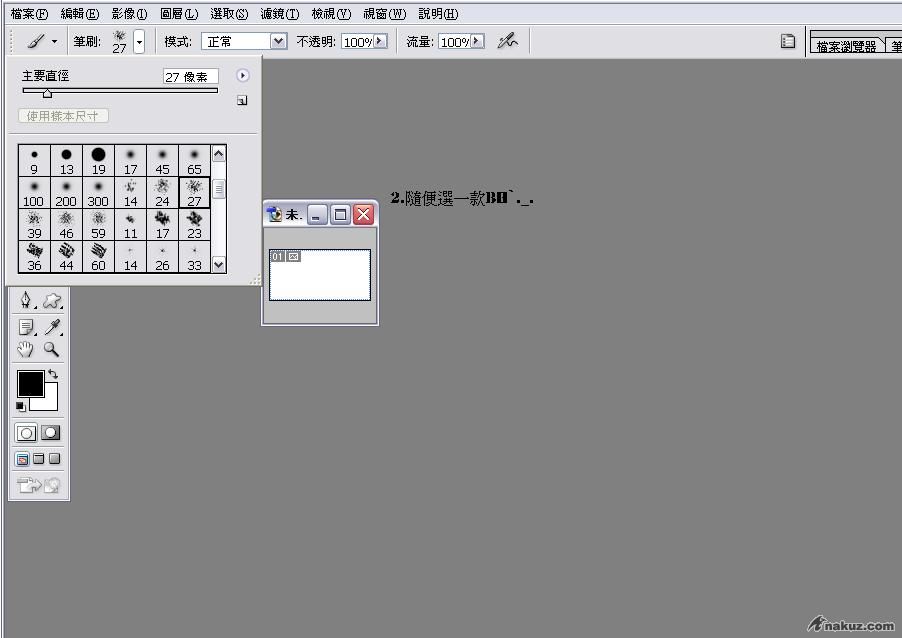The width and height of the screenshot is (902, 638).
Task: Open the 模式 blending mode dropdown
Action: pyautogui.click(x=278, y=41)
